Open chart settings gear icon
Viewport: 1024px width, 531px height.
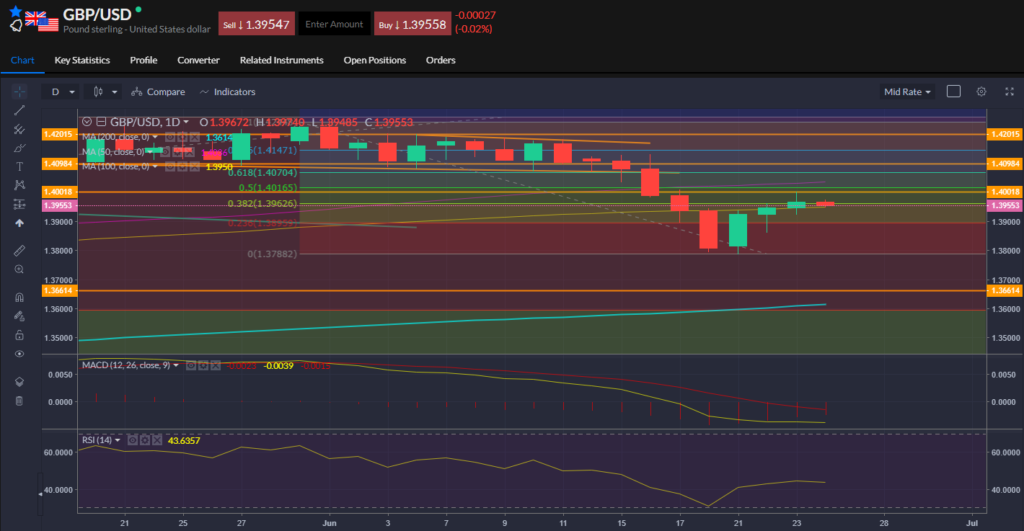pyautogui.click(x=981, y=91)
